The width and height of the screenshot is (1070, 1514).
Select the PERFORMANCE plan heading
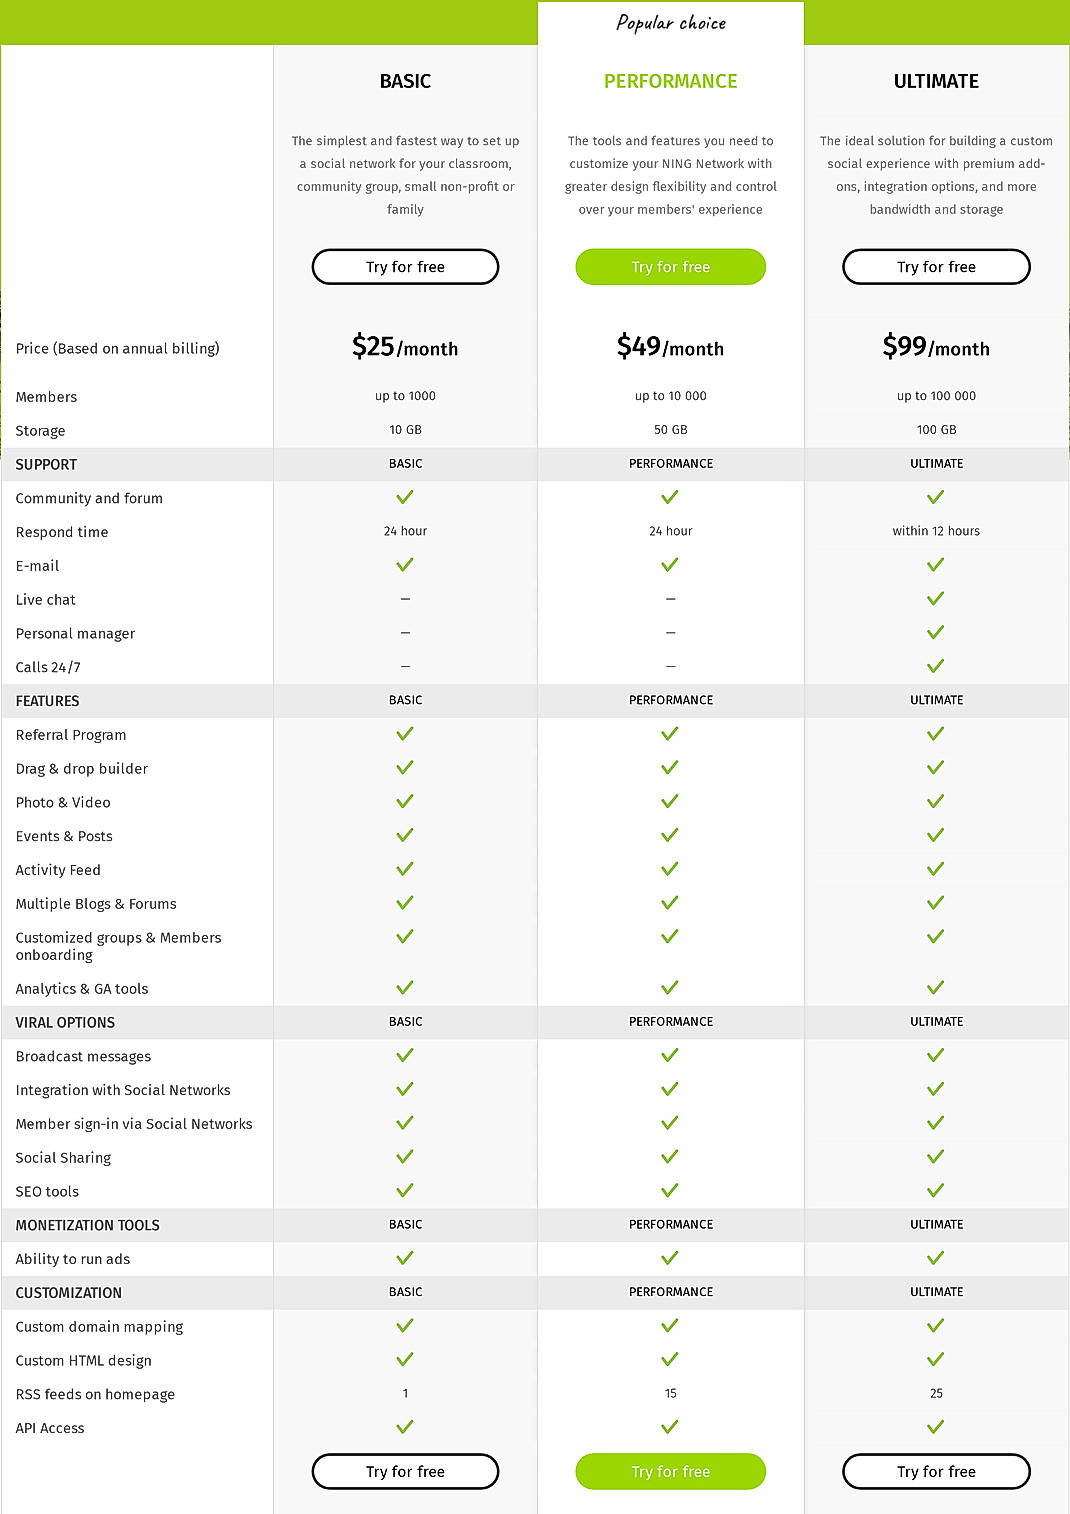tap(670, 81)
